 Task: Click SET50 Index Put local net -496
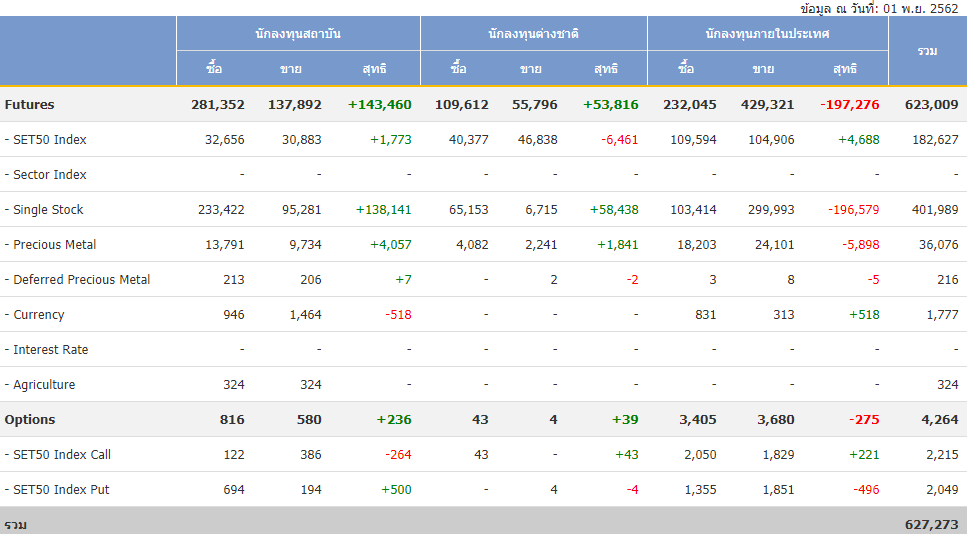[x=866, y=489]
